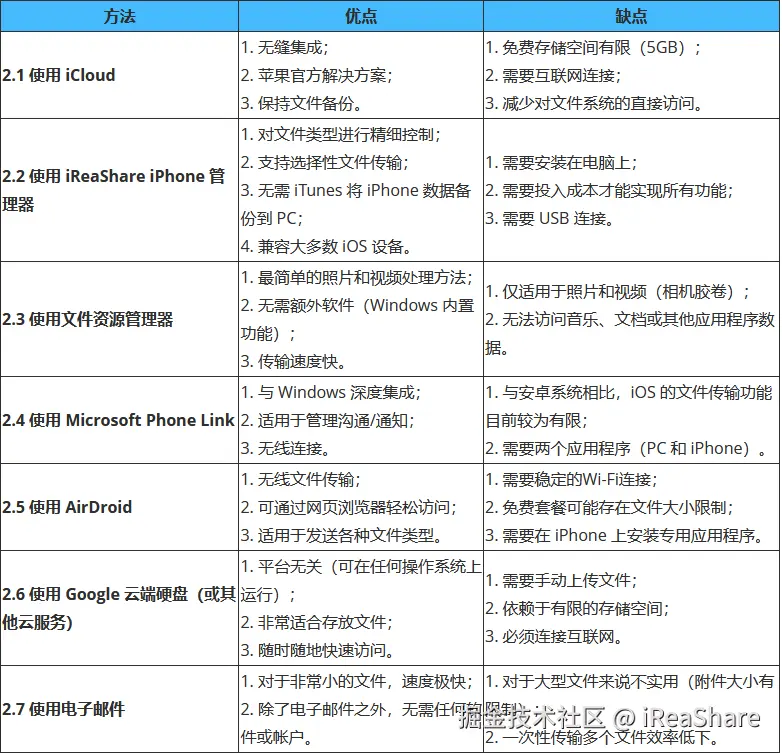Click the line 对于非常小的文件，速度极快
This screenshot has height=753, width=782.
coord(357,681)
